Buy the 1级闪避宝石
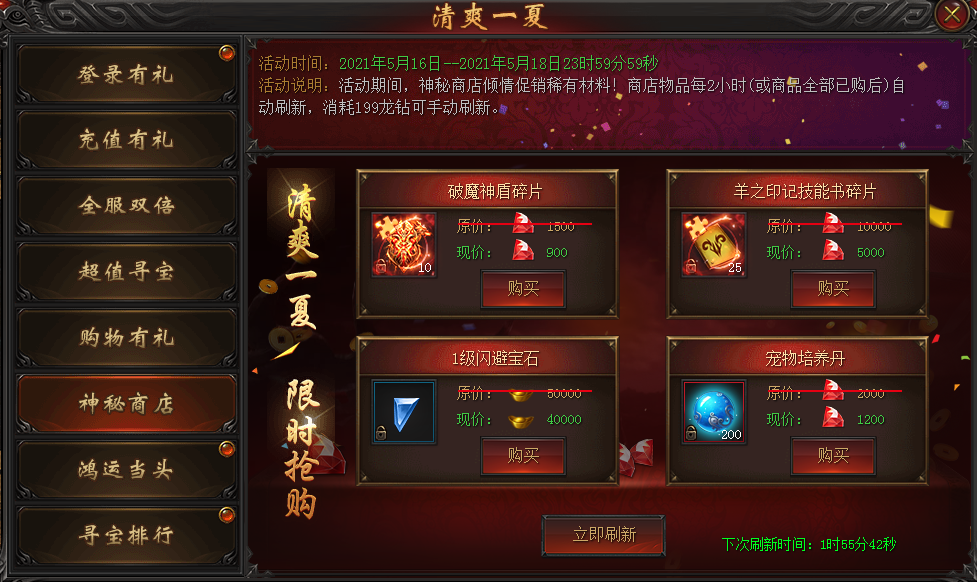This screenshot has width=977, height=582. (523, 456)
